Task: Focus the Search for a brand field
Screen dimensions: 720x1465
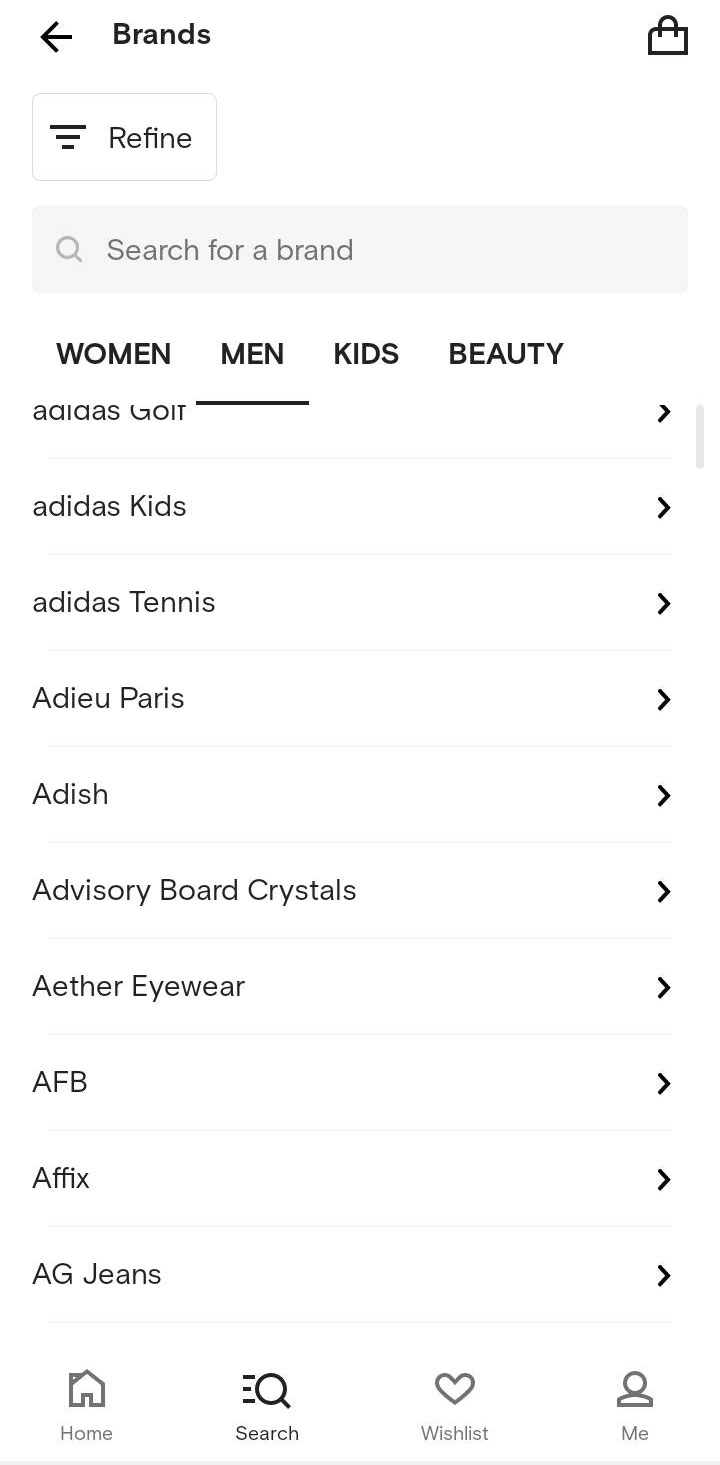Action: click(x=380, y=249)
